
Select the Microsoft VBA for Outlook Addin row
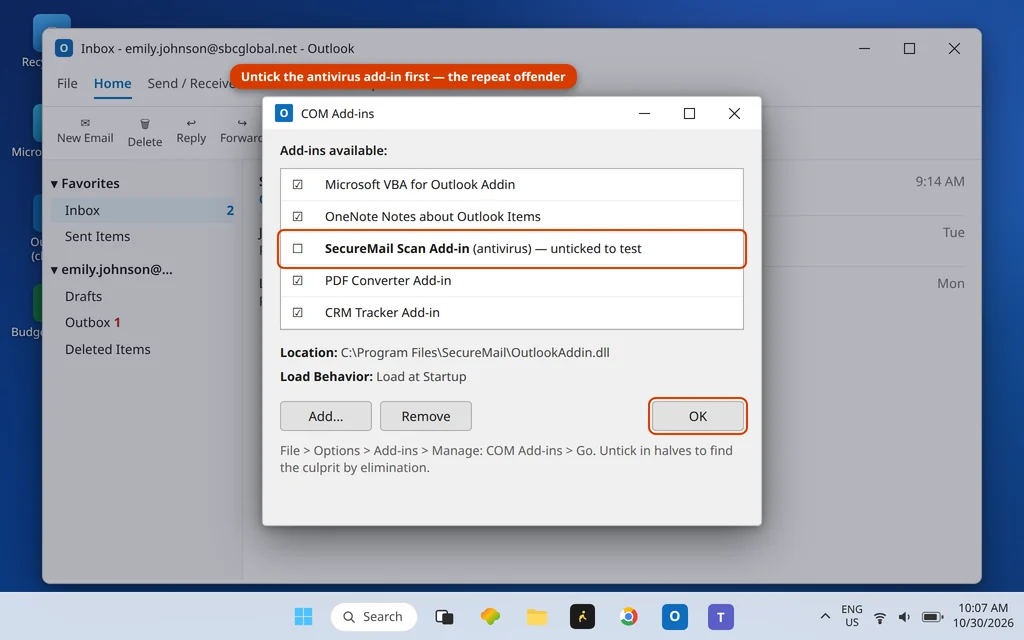pos(512,185)
